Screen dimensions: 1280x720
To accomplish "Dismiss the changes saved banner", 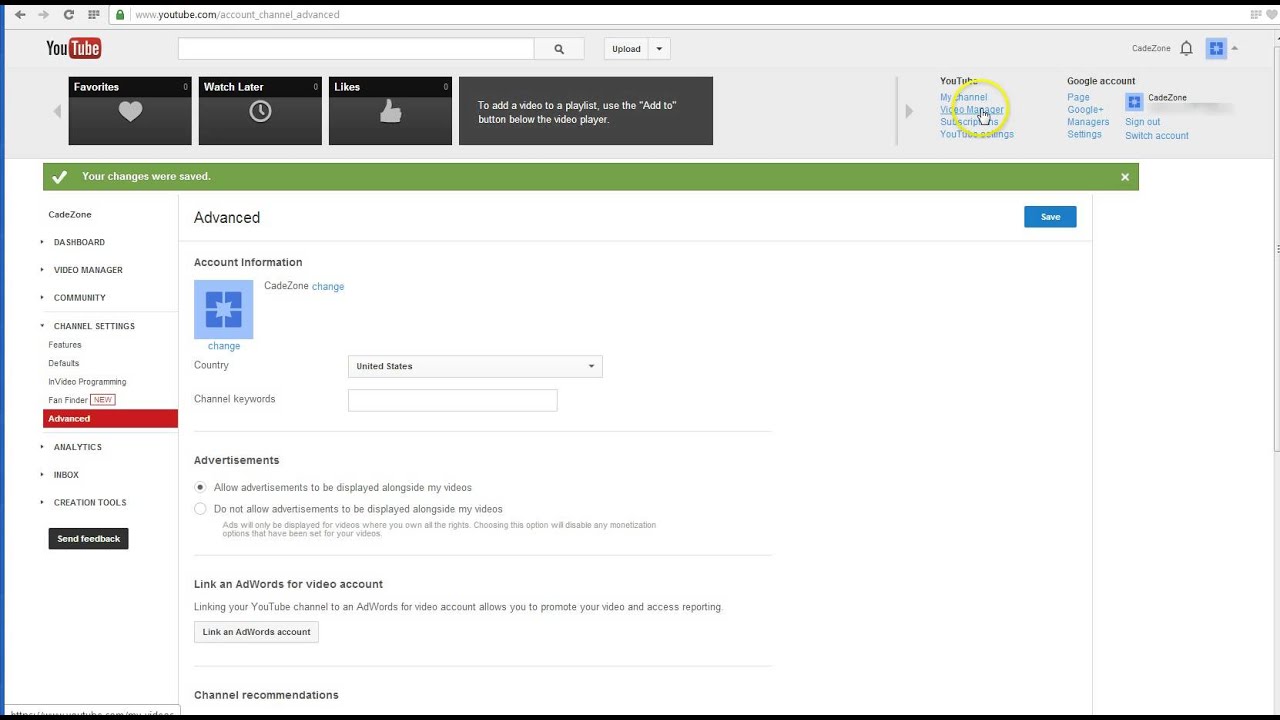I will point(1125,177).
